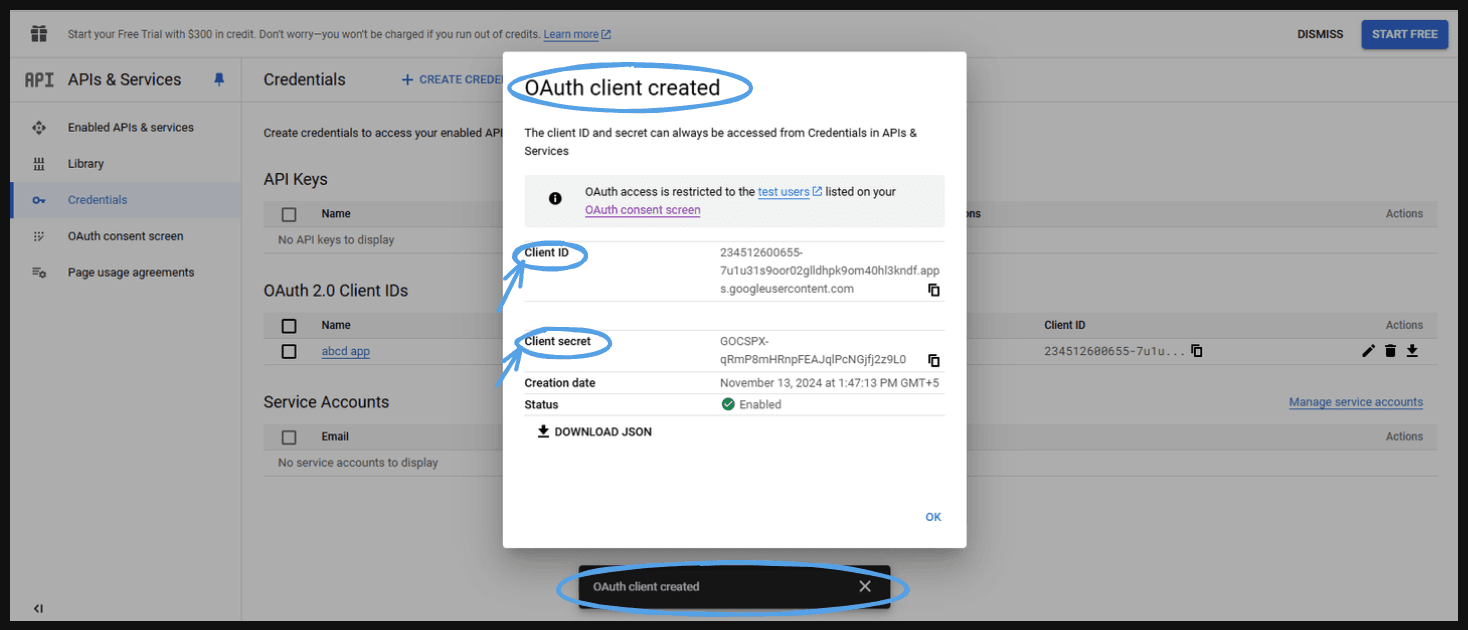Select Credentials in the sidebar
This screenshot has height=630, width=1468.
click(97, 200)
